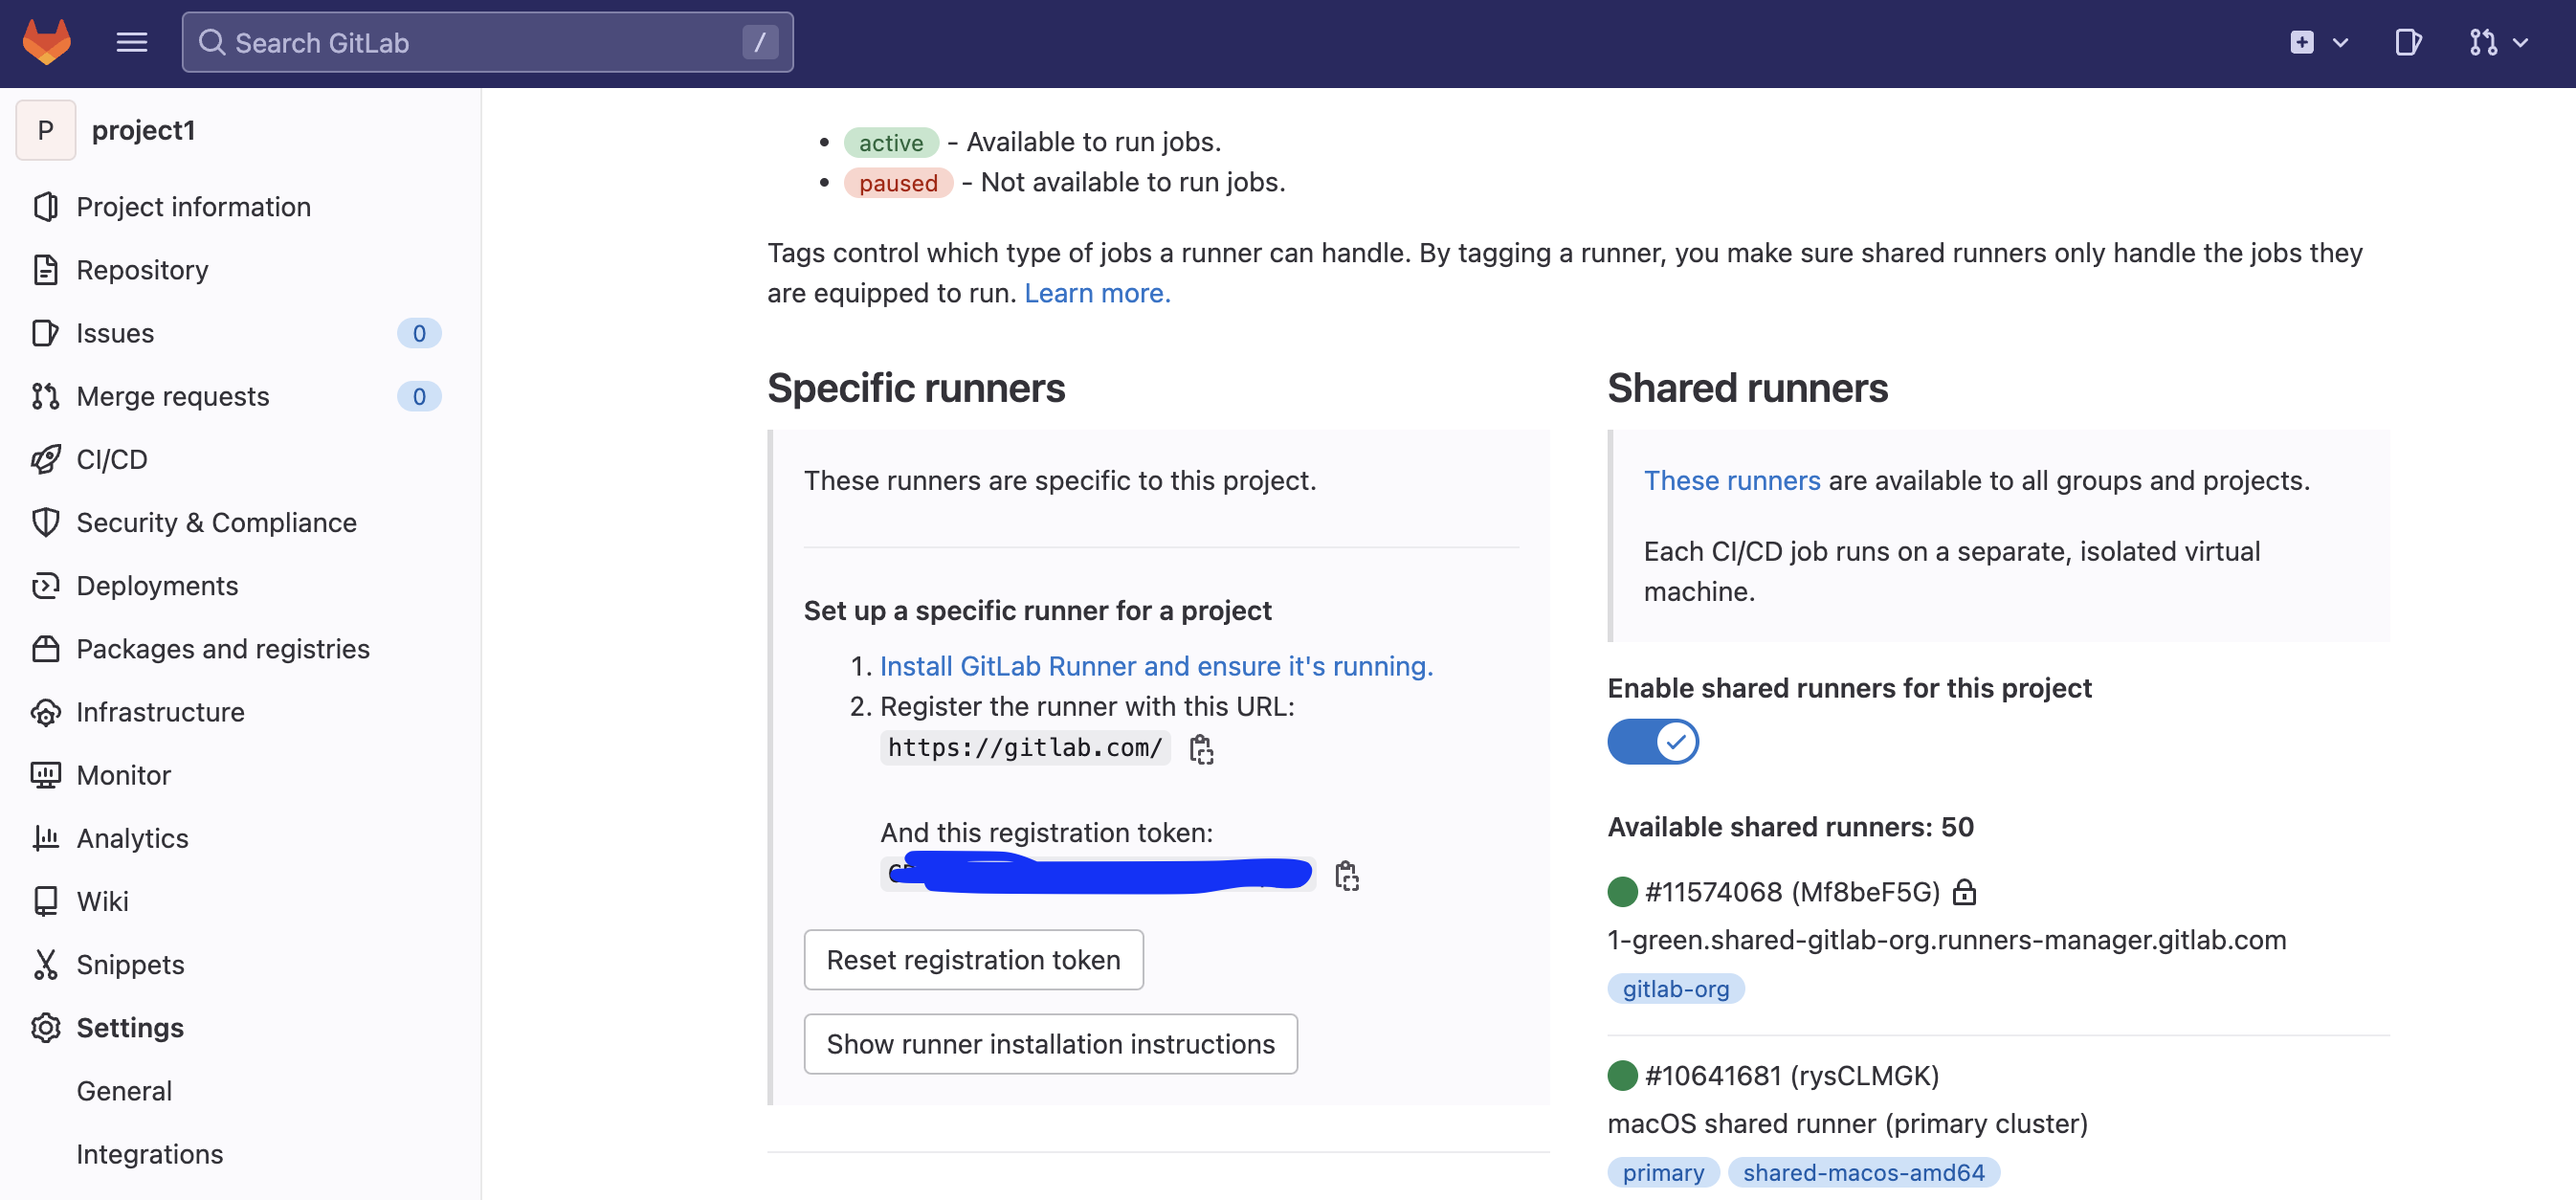This screenshot has height=1200, width=2576.
Task: Open Wiki in sidebar
Action: point(102,901)
